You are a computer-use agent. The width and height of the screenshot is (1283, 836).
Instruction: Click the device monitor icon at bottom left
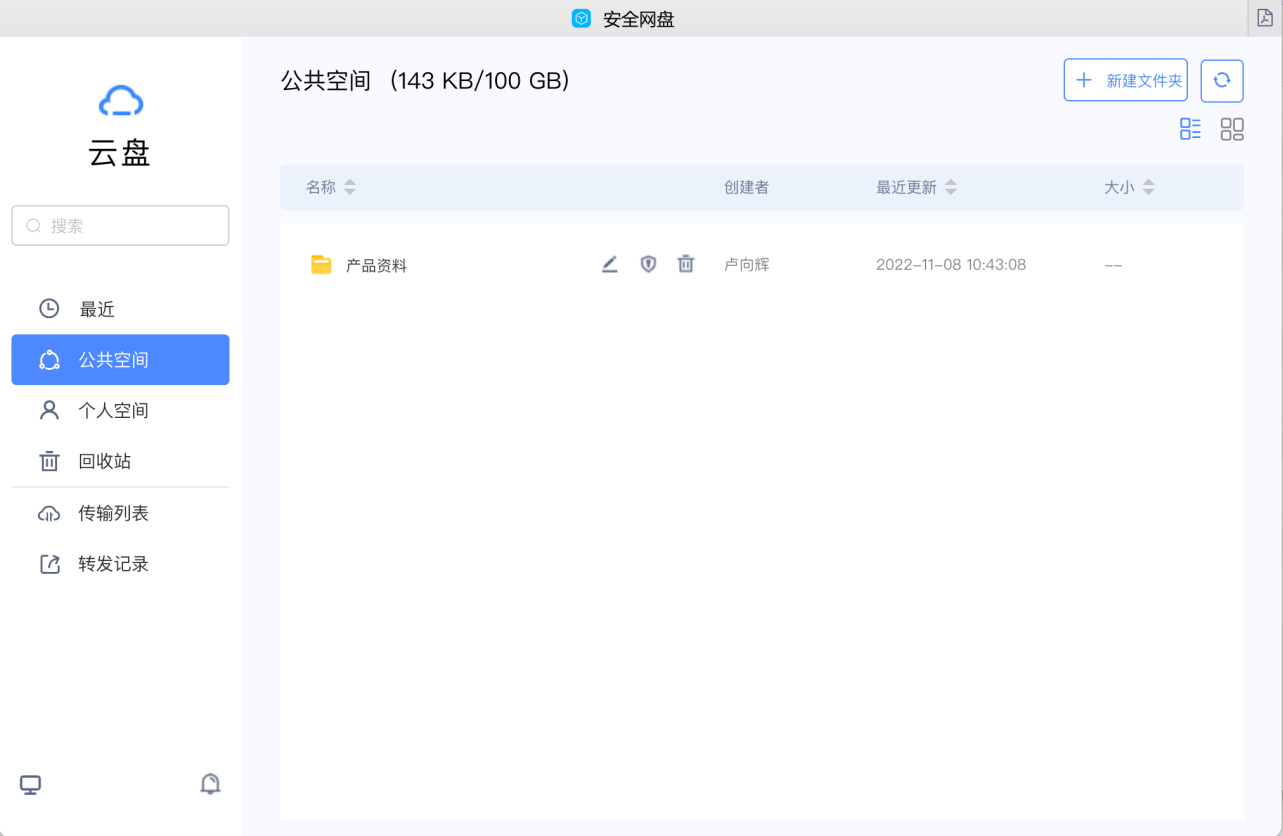point(30,784)
